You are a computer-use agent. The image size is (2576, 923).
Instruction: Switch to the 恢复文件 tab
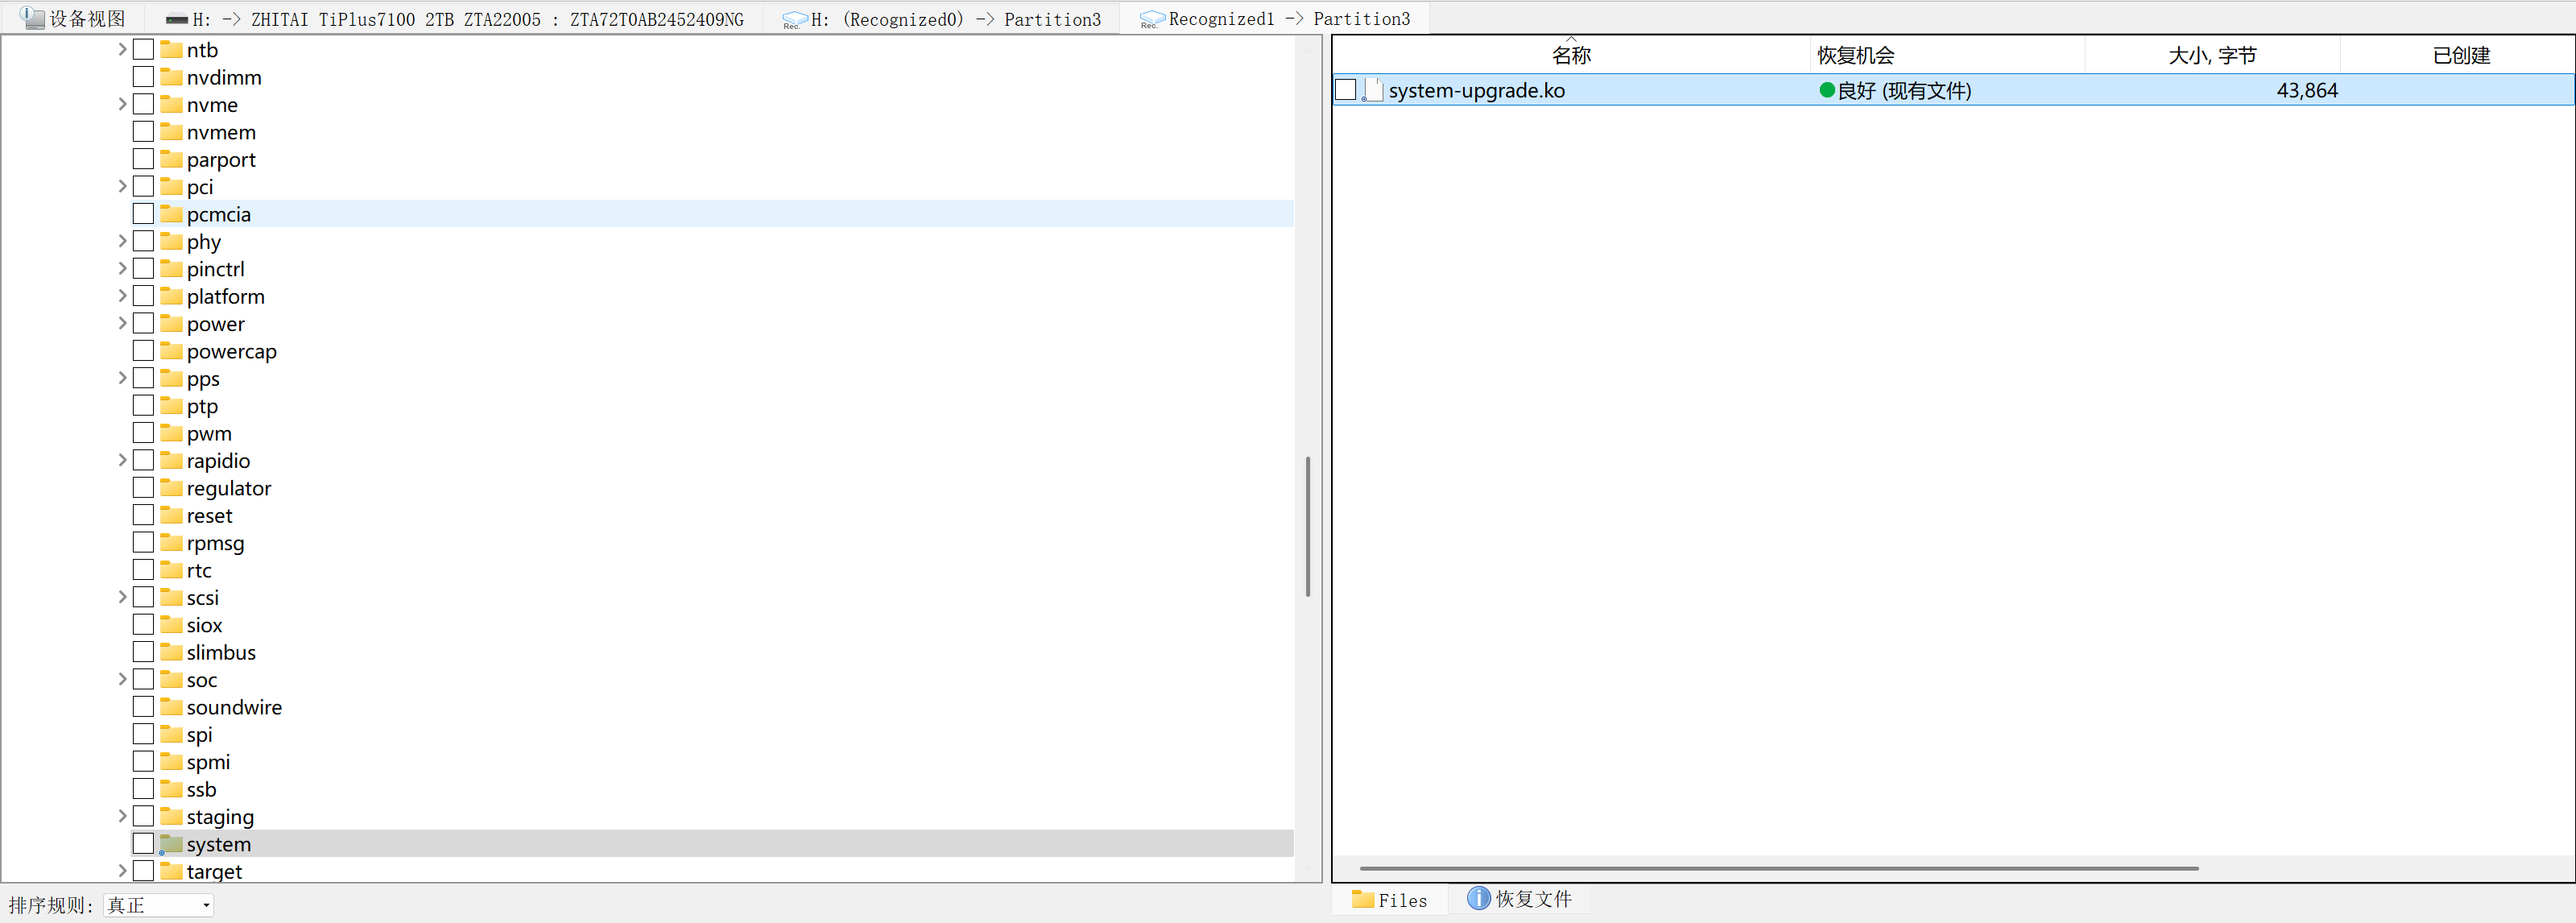(x=1532, y=899)
